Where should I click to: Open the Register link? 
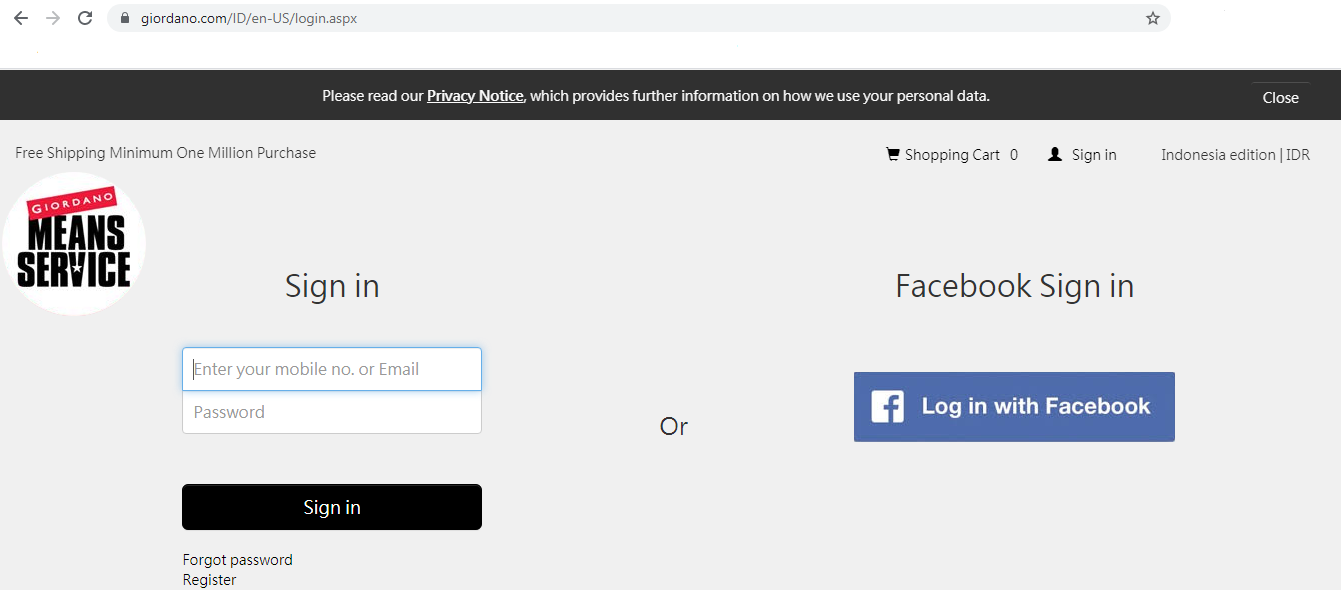pyautogui.click(x=209, y=580)
